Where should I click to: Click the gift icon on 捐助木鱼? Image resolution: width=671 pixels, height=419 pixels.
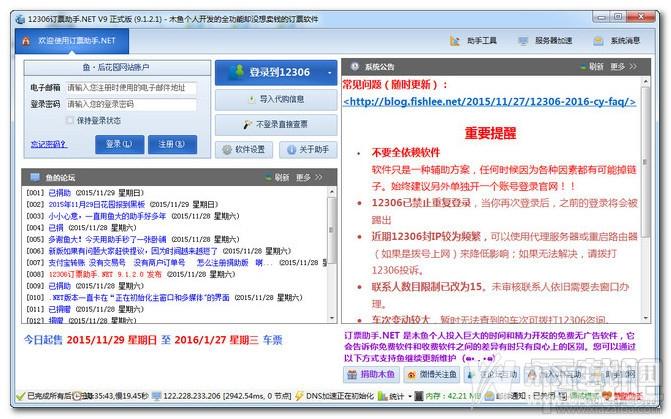click(352, 374)
